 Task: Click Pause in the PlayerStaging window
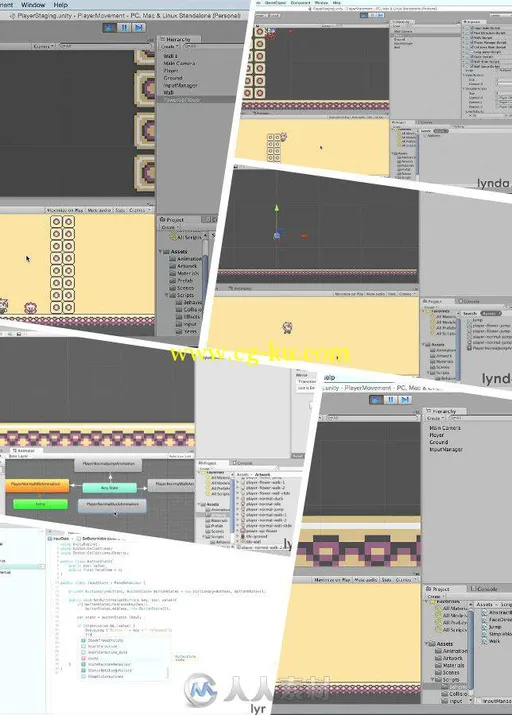point(124,27)
